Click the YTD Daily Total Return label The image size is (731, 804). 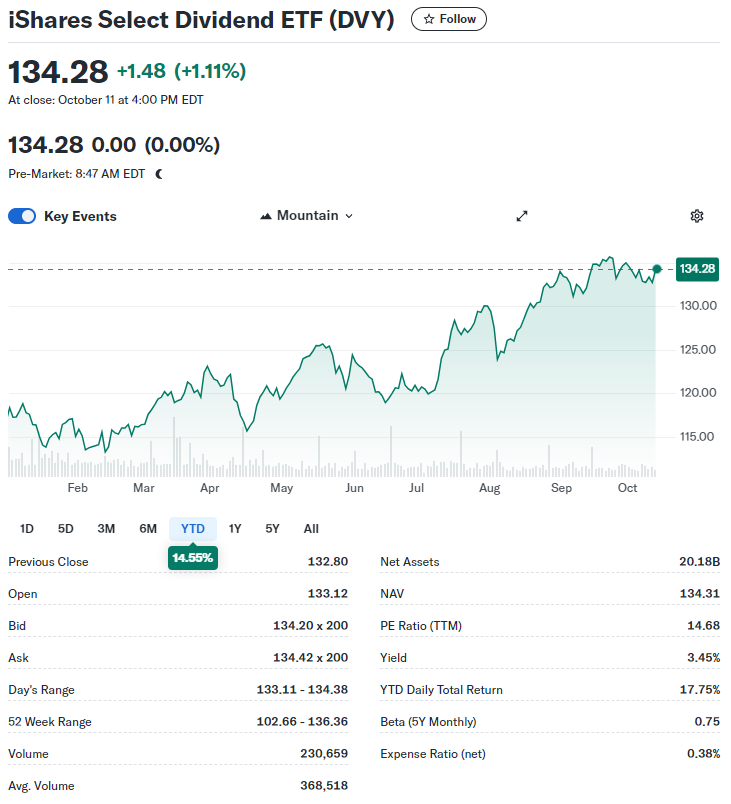tap(441, 690)
